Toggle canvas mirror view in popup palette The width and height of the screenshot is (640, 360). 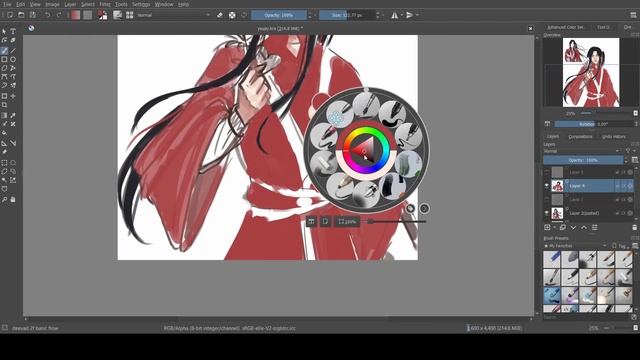pos(311,222)
